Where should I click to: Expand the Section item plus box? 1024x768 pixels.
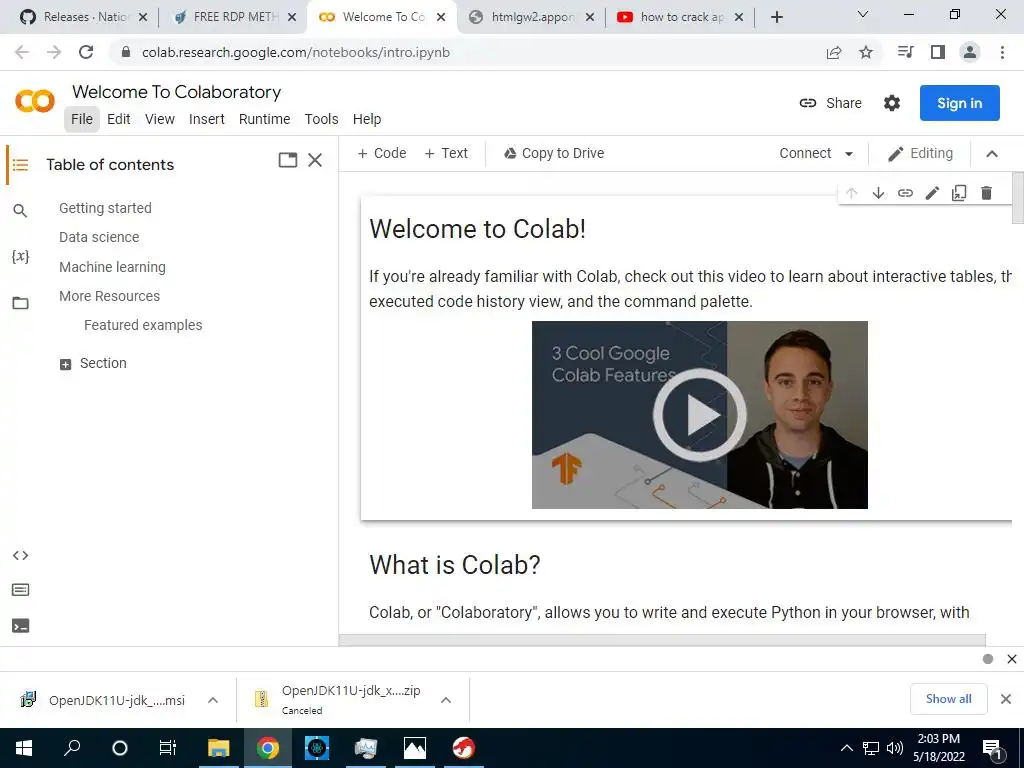pos(65,364)
